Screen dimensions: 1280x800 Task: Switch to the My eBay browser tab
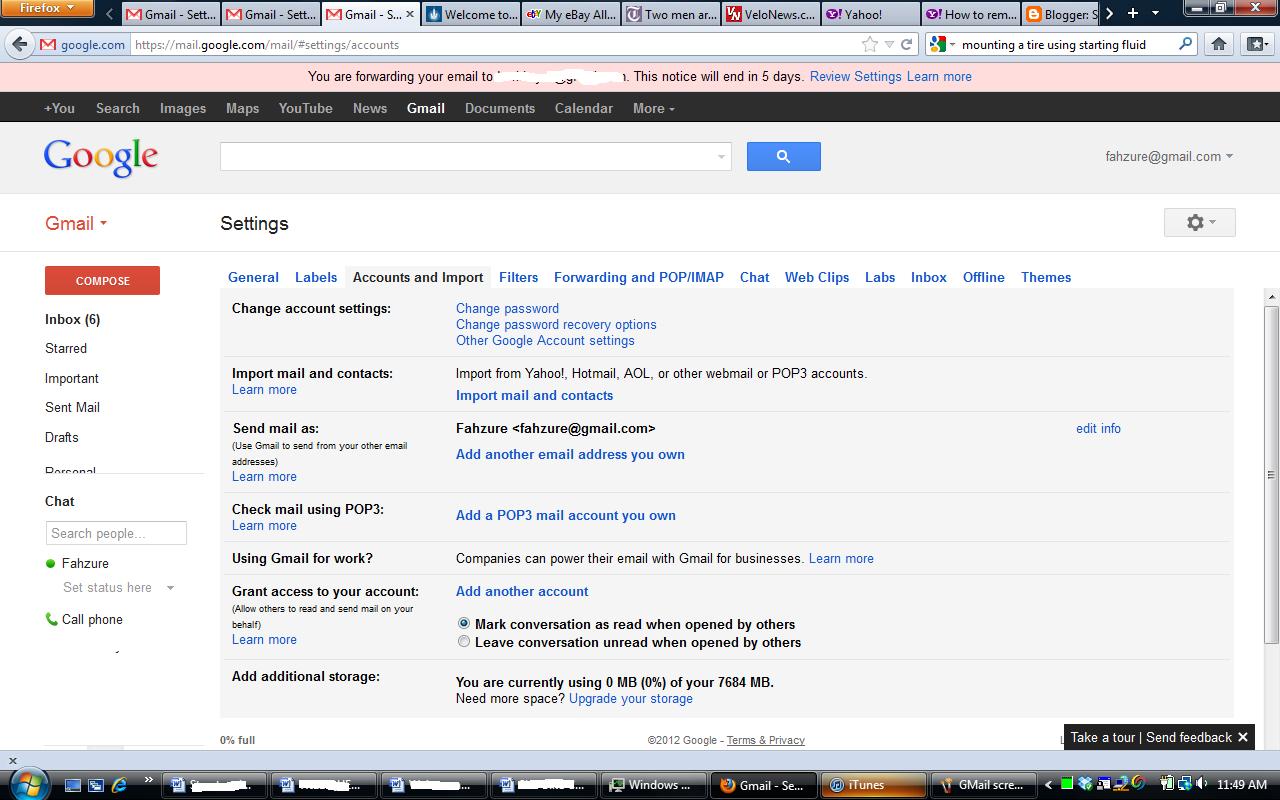point(570,14)
